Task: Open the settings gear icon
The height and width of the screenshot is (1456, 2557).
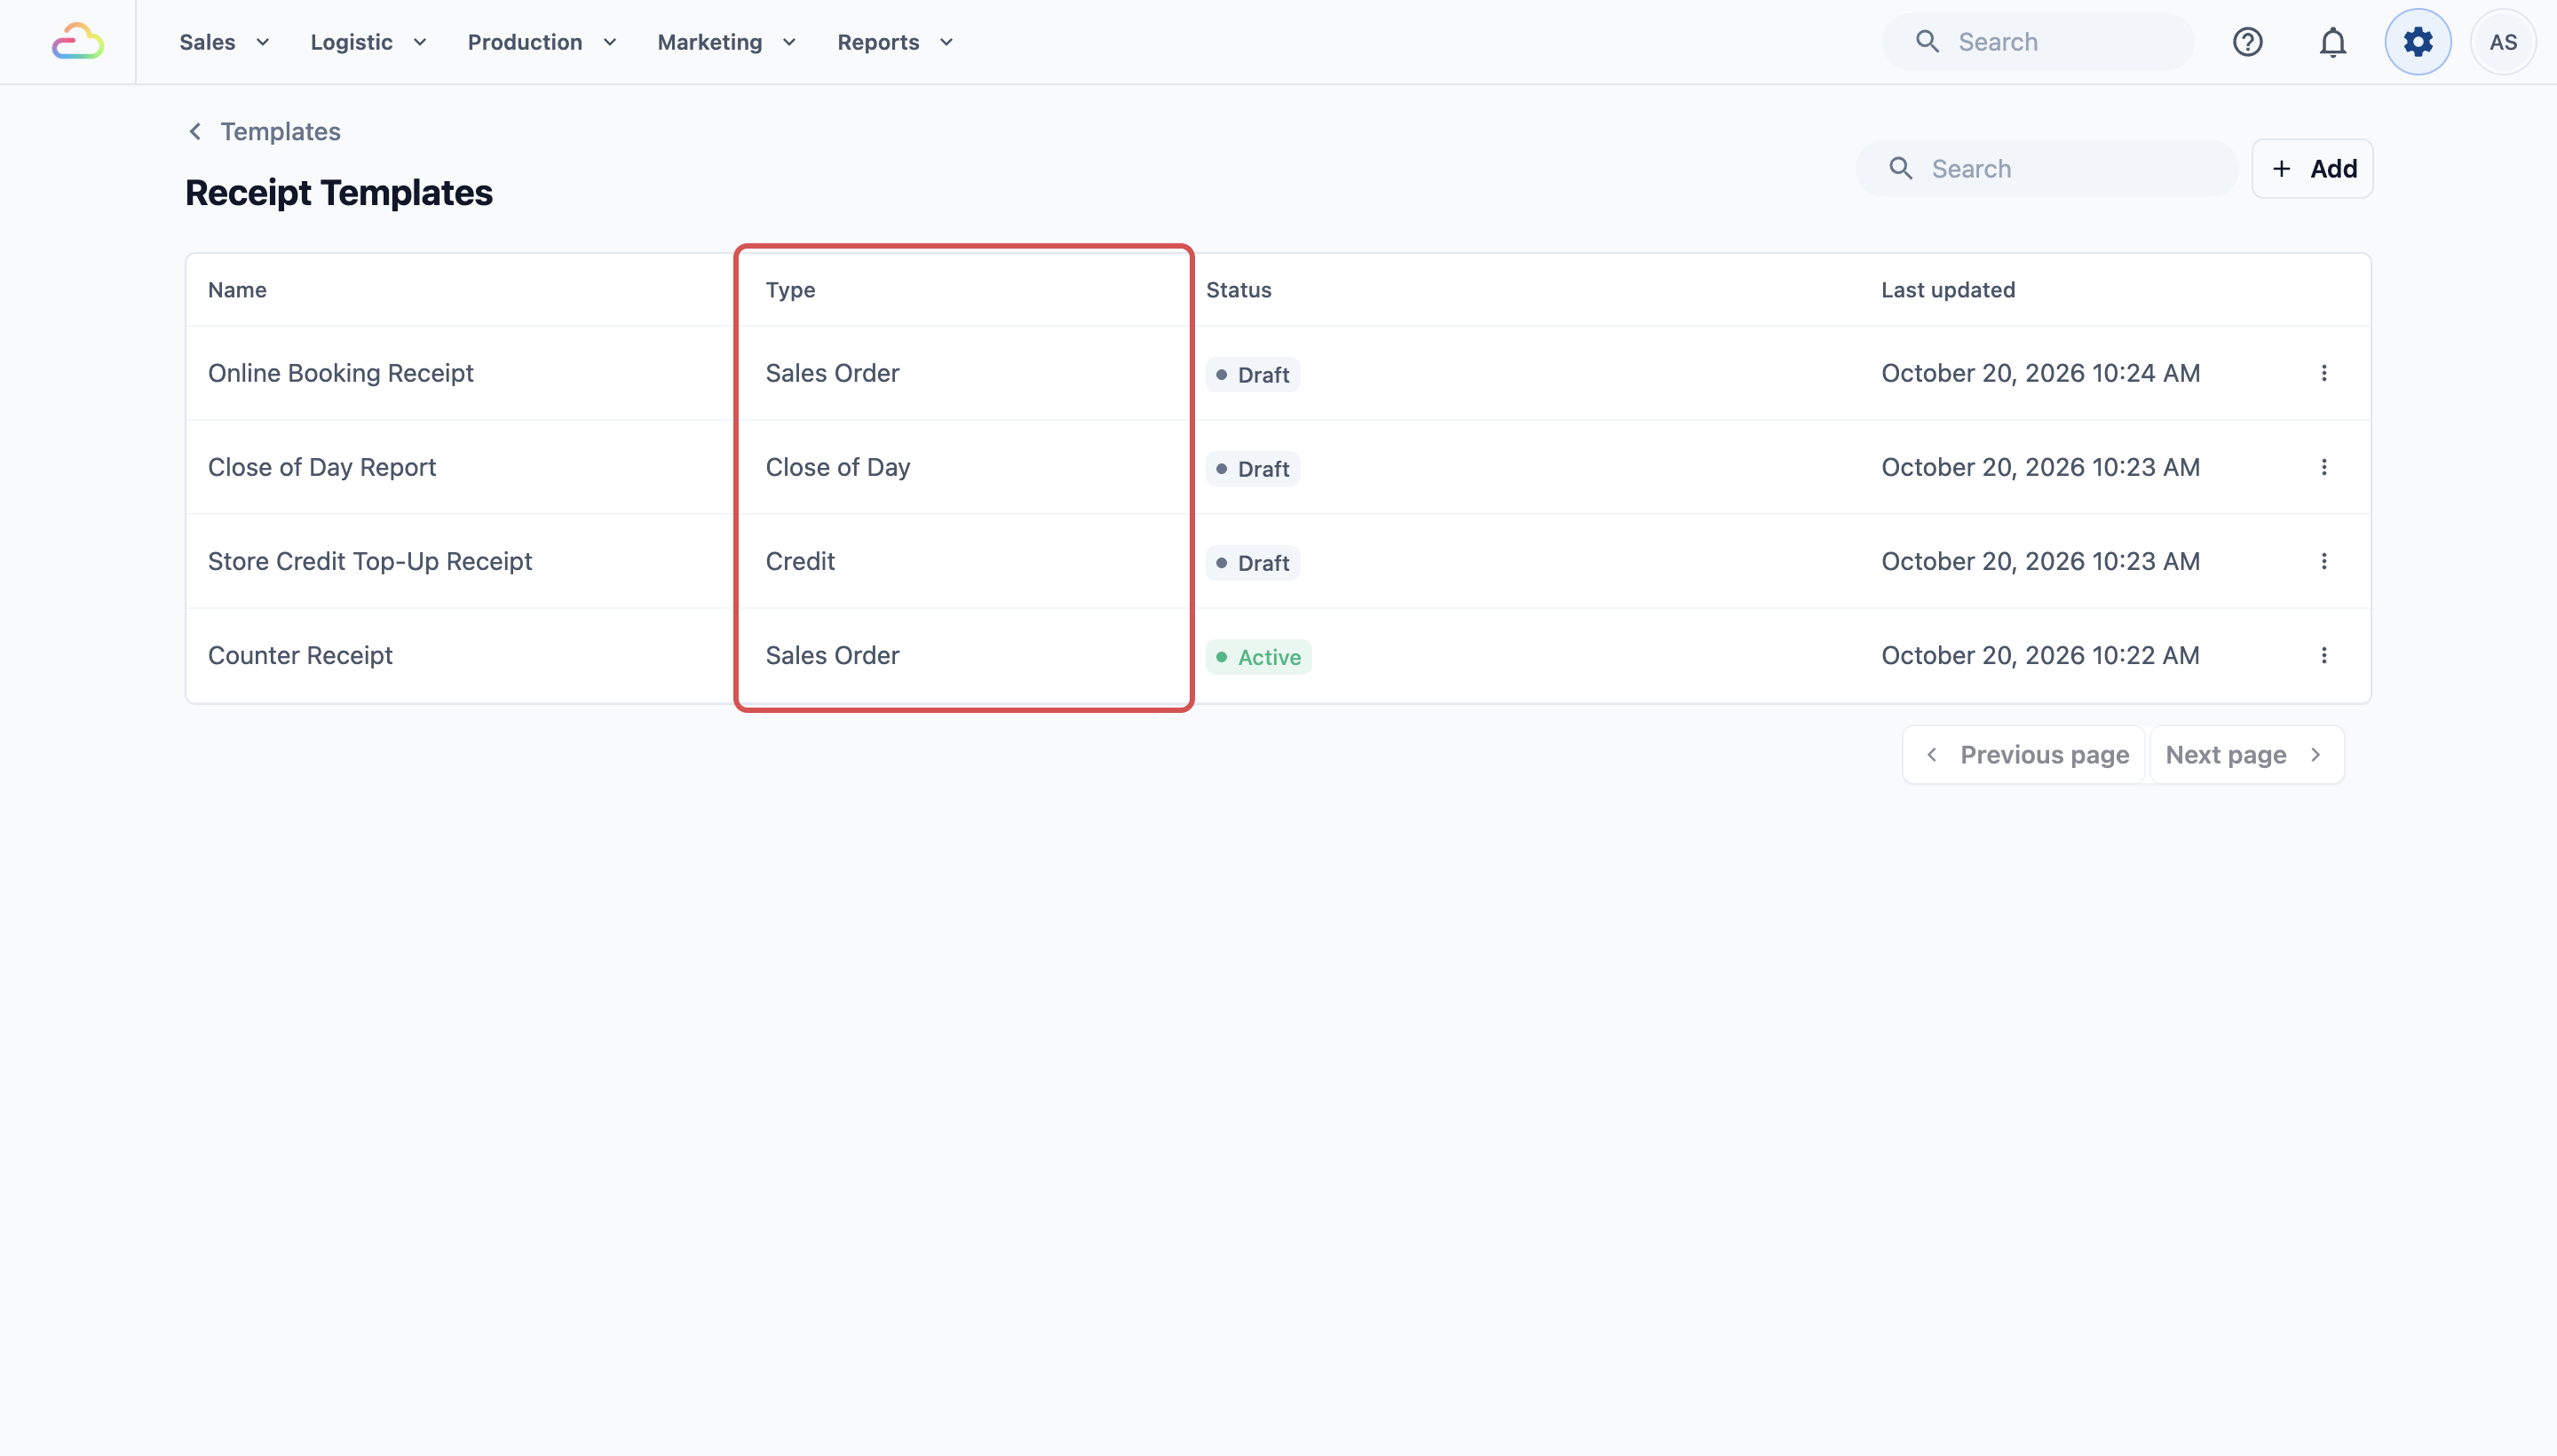Action: [x=2417, y=42]
